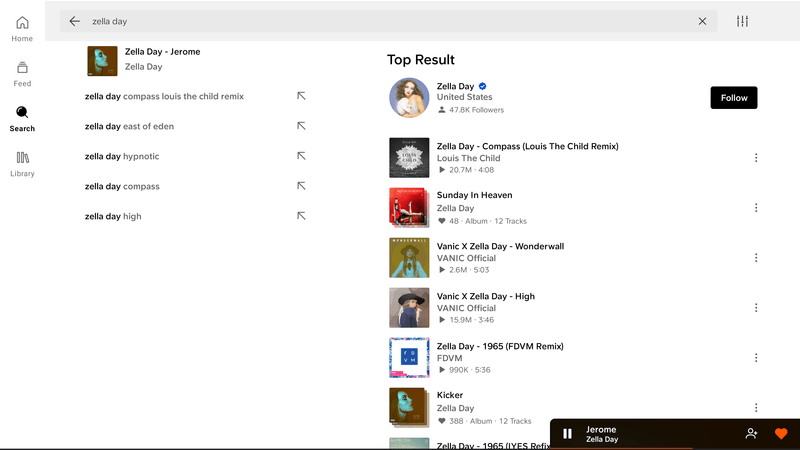
Task: Open the Library section in sidebar
Action: (22, 164)
